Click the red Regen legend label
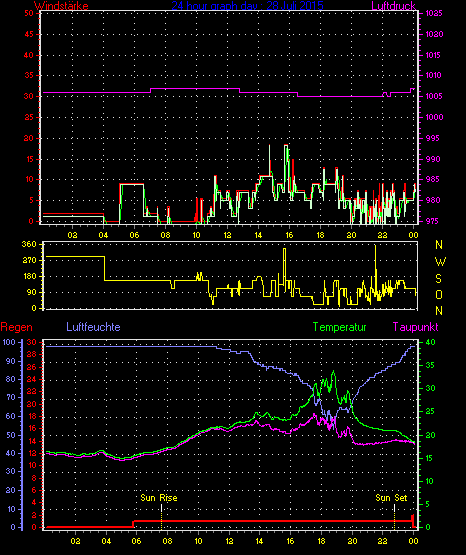The image size is (466, 555). coord(17,327)
